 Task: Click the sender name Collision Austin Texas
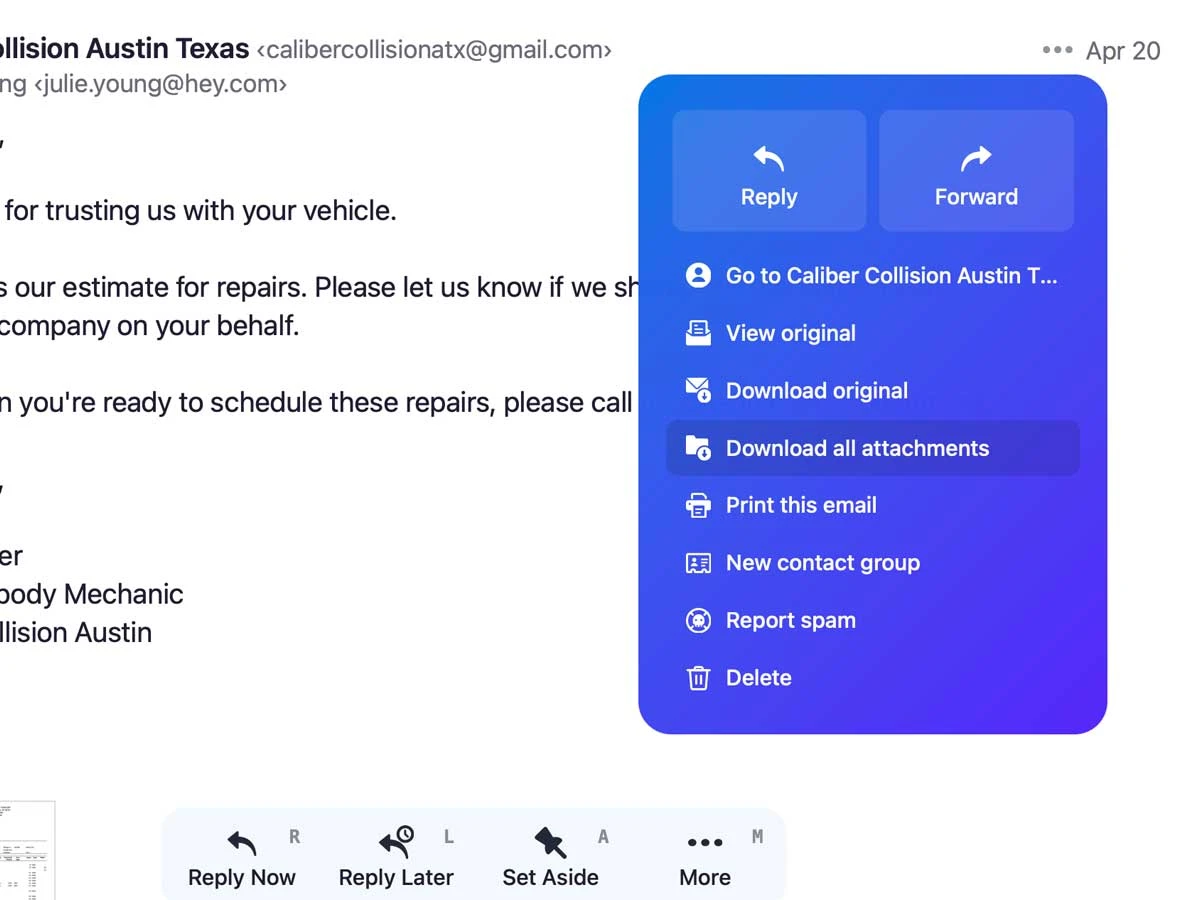tap(124, 48)
